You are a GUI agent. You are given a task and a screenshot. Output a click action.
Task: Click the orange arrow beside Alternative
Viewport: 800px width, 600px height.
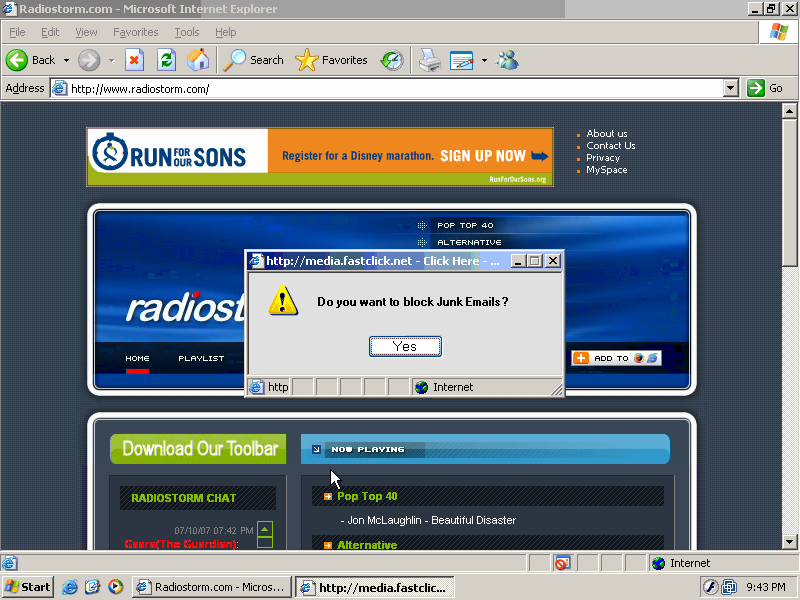tap(328, 545)
